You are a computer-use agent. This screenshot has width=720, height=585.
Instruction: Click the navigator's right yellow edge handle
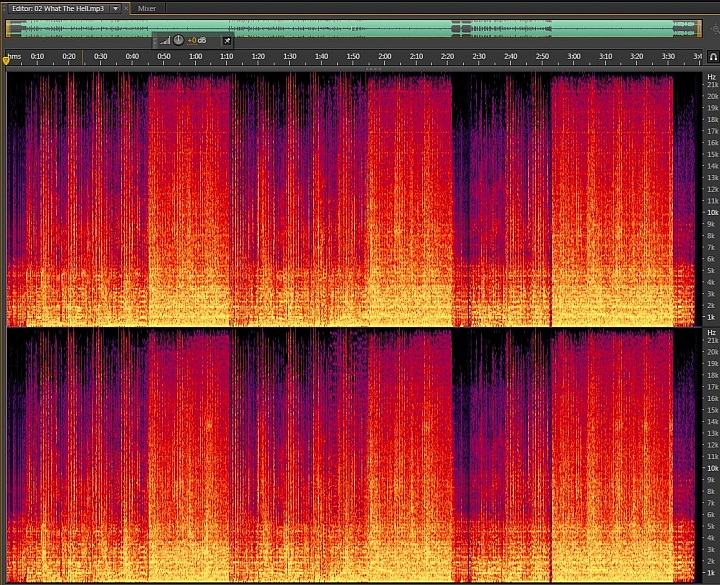(699, 28)
